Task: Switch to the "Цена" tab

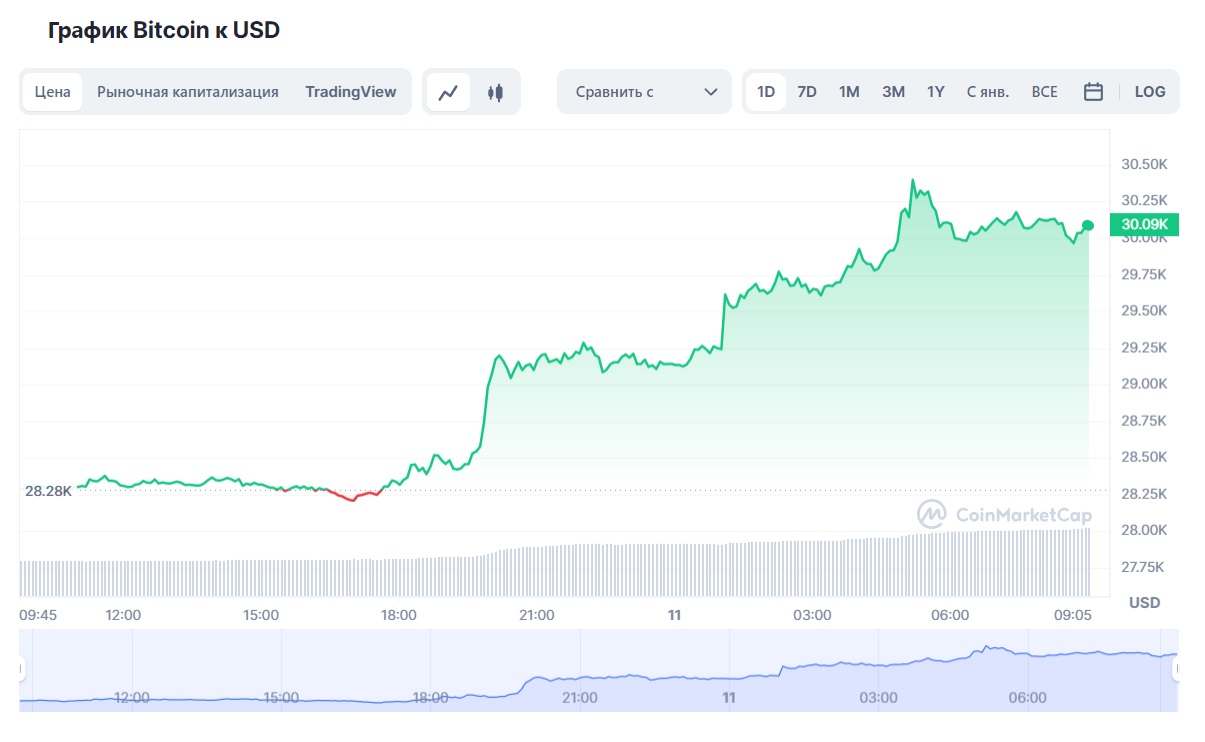Action: [x=53, y=92]
